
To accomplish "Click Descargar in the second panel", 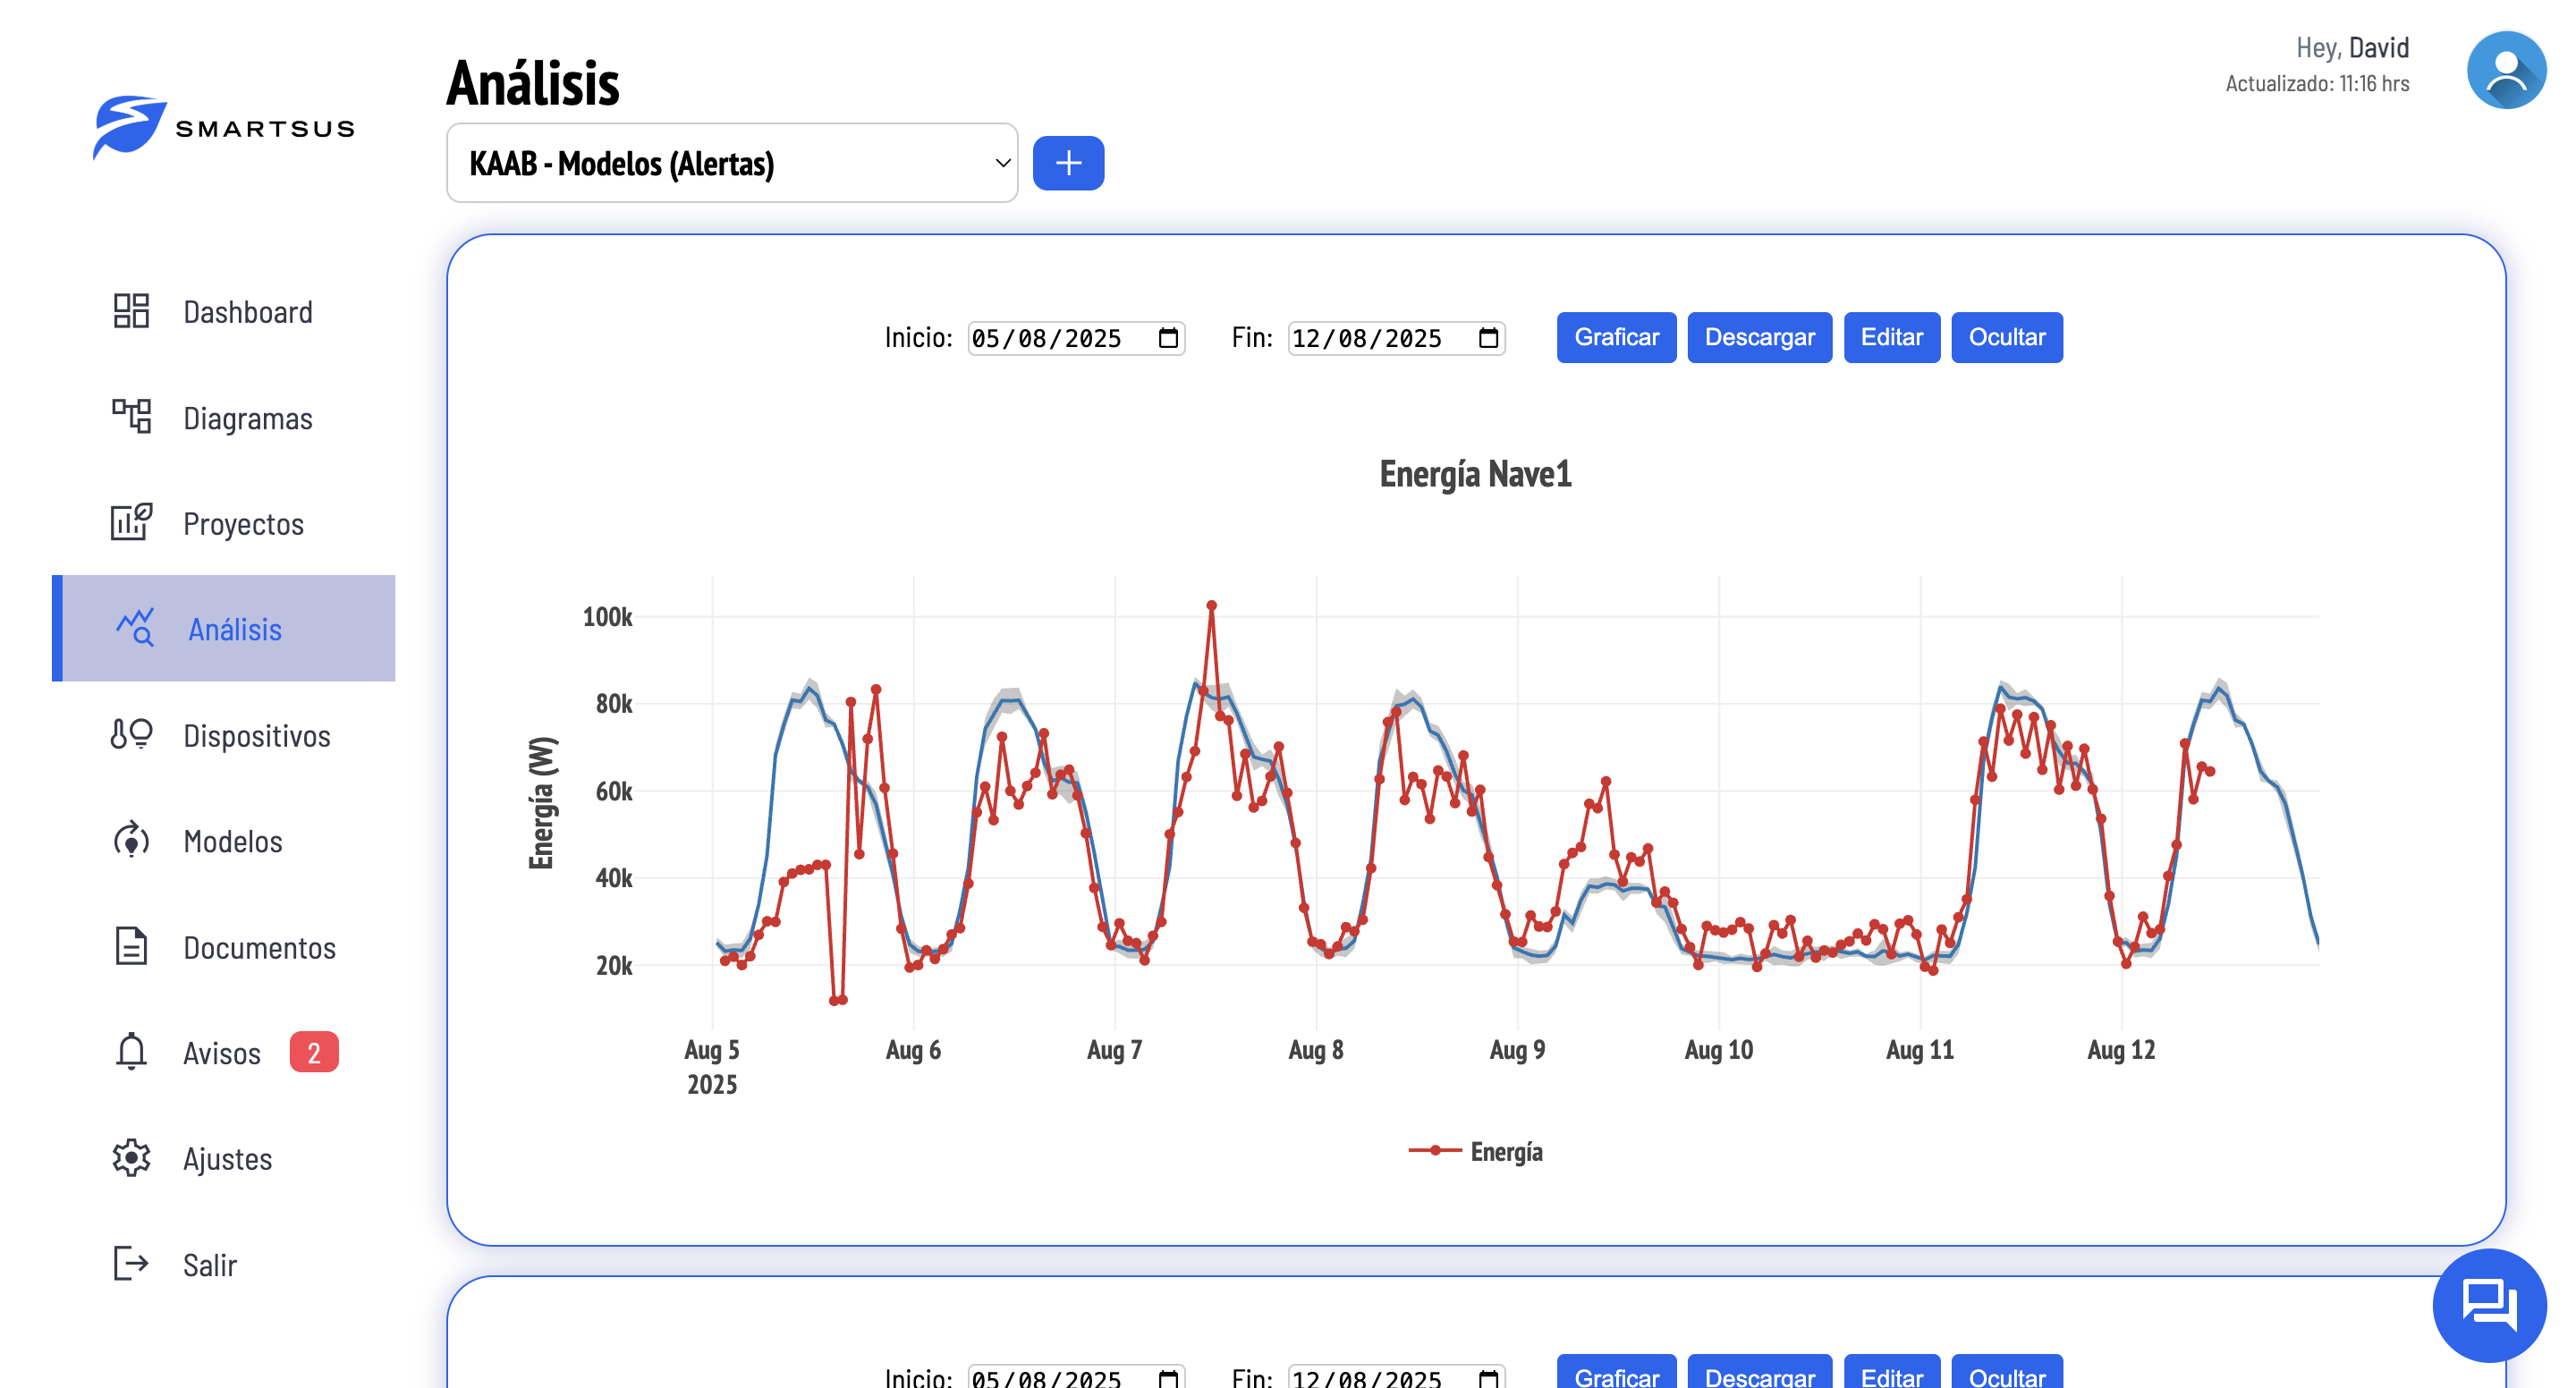I will tap(1759, 1372).
